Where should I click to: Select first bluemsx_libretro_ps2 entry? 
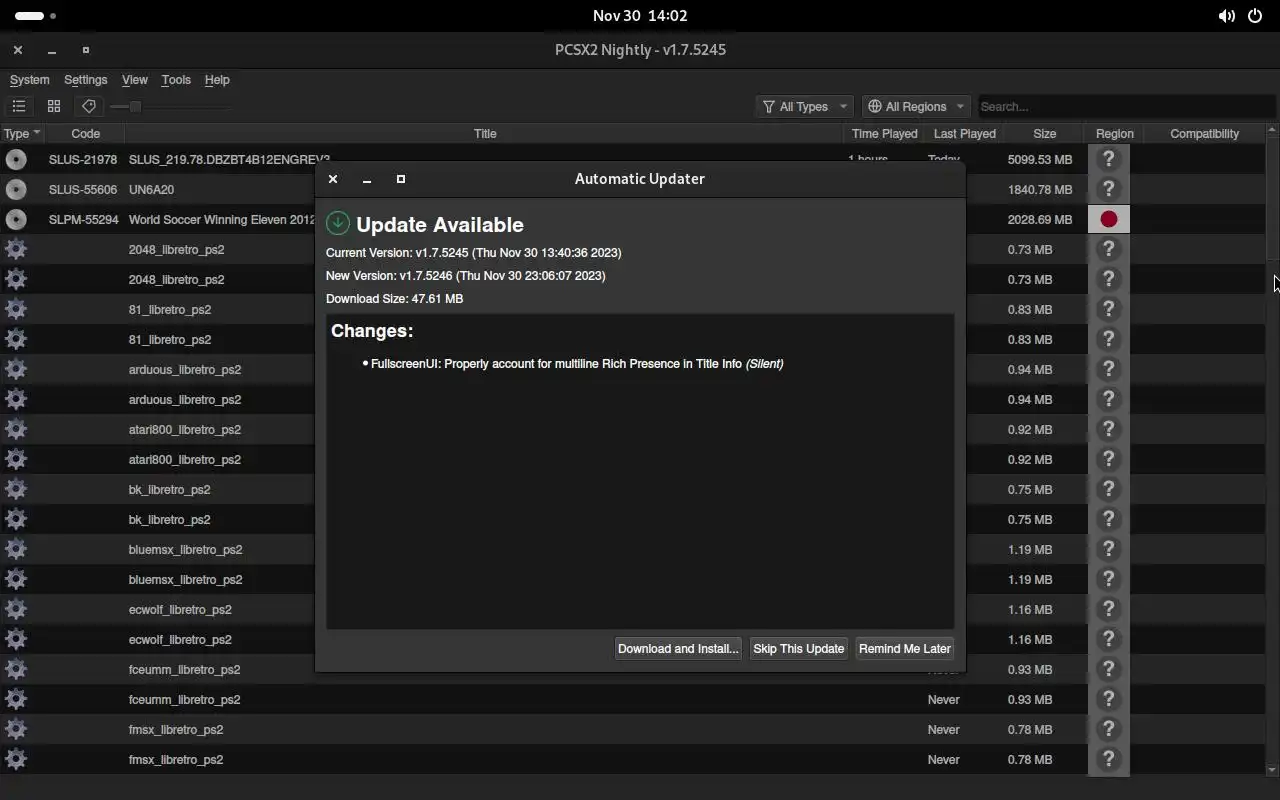(185, 549)
